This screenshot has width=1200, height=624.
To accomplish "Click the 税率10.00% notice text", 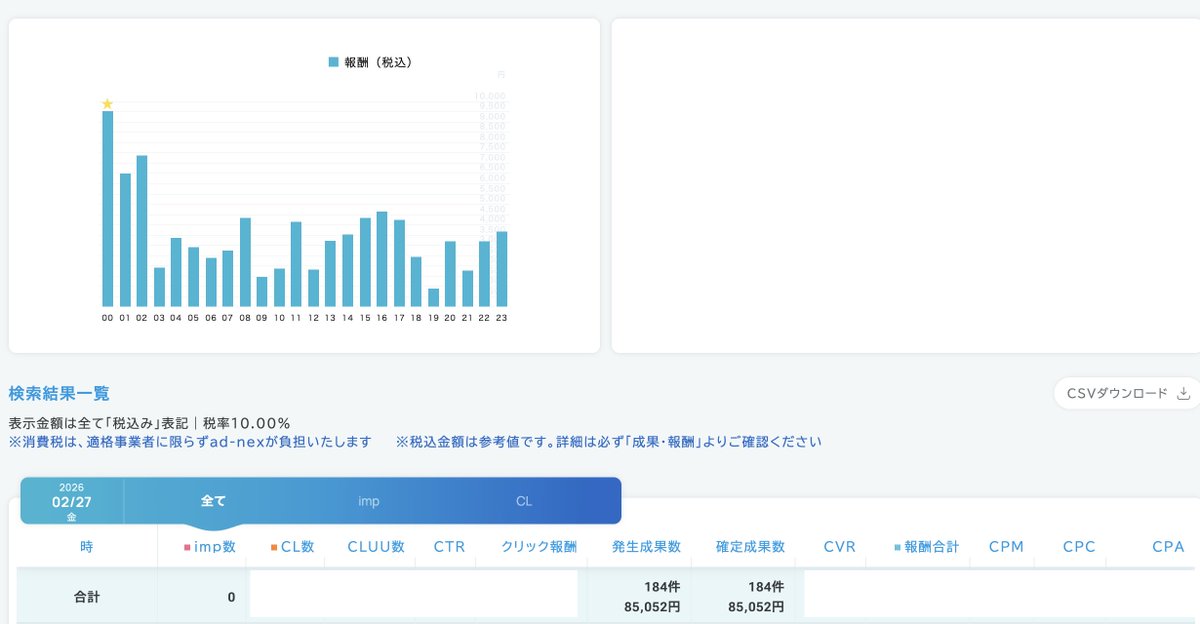I will pos(246,423).
